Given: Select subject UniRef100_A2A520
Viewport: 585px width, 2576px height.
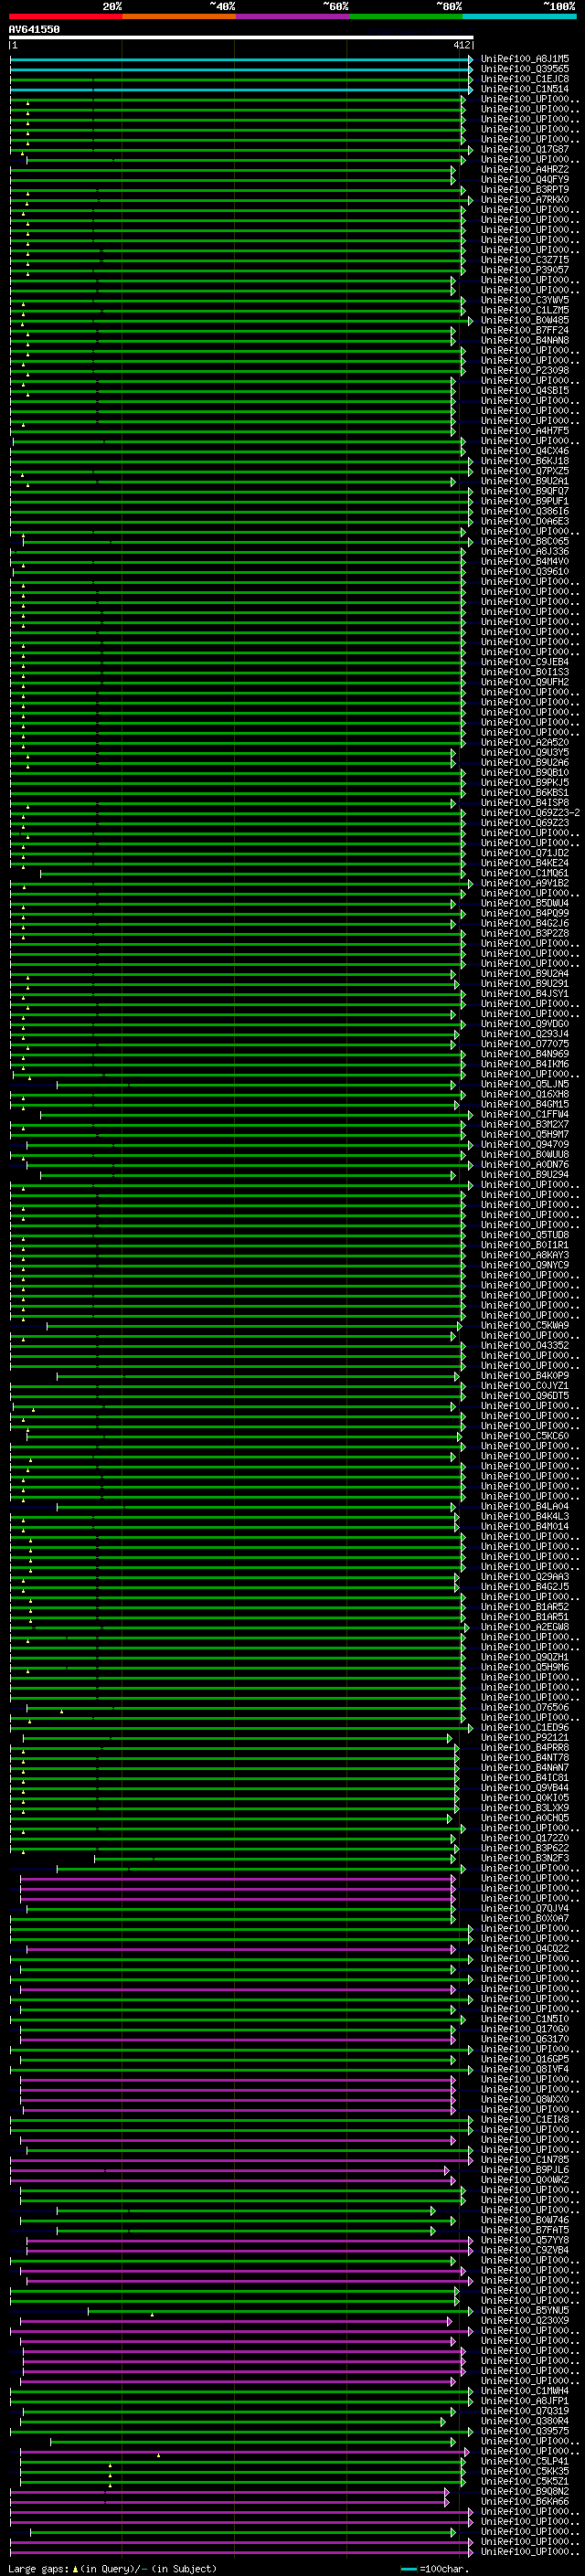Looking at the screenshot, I should click(525, 742).
